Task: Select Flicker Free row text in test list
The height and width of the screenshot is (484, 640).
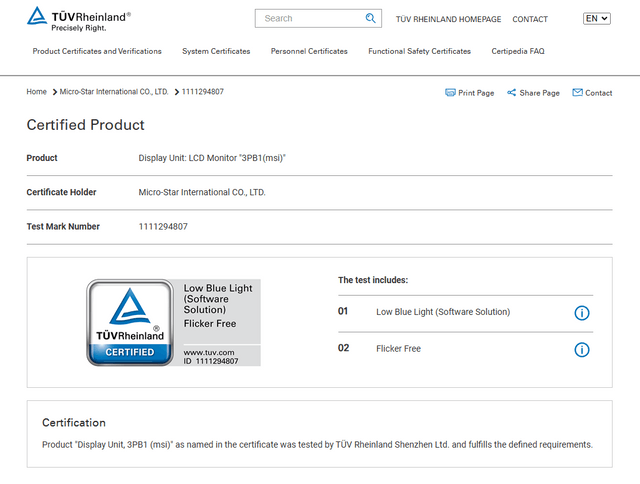Action: pyautogui.click(x=398, y=349)
